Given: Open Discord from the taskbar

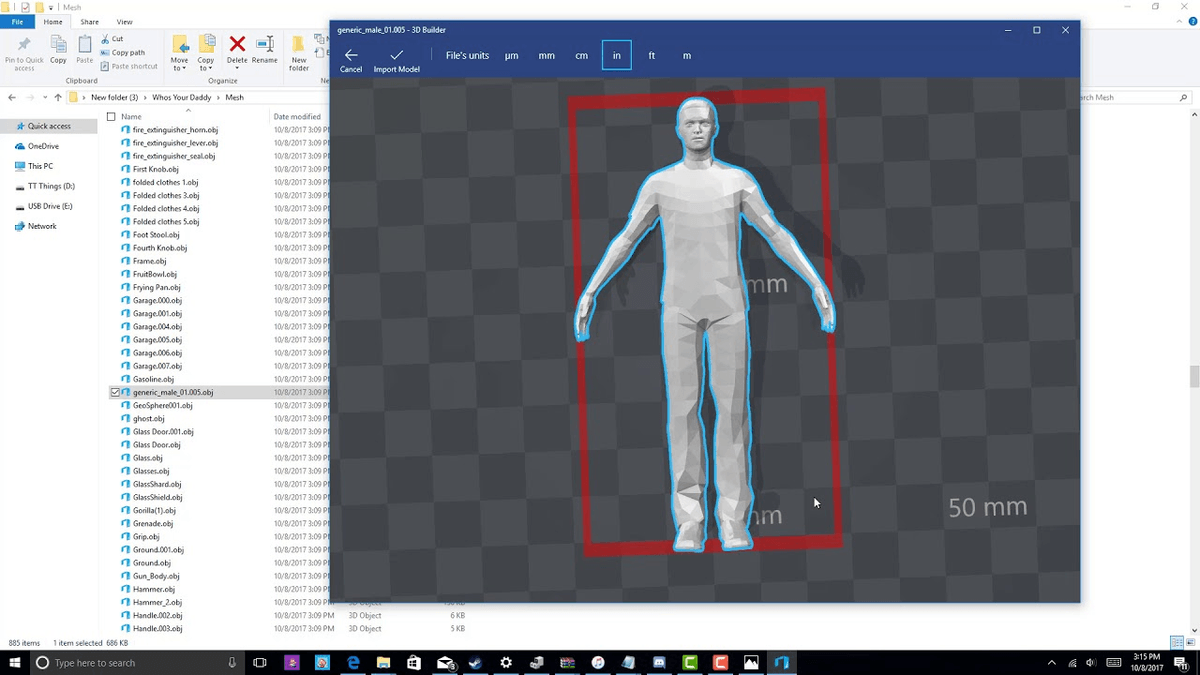Looking at the screenshot, I should click(x=659, y=662).
